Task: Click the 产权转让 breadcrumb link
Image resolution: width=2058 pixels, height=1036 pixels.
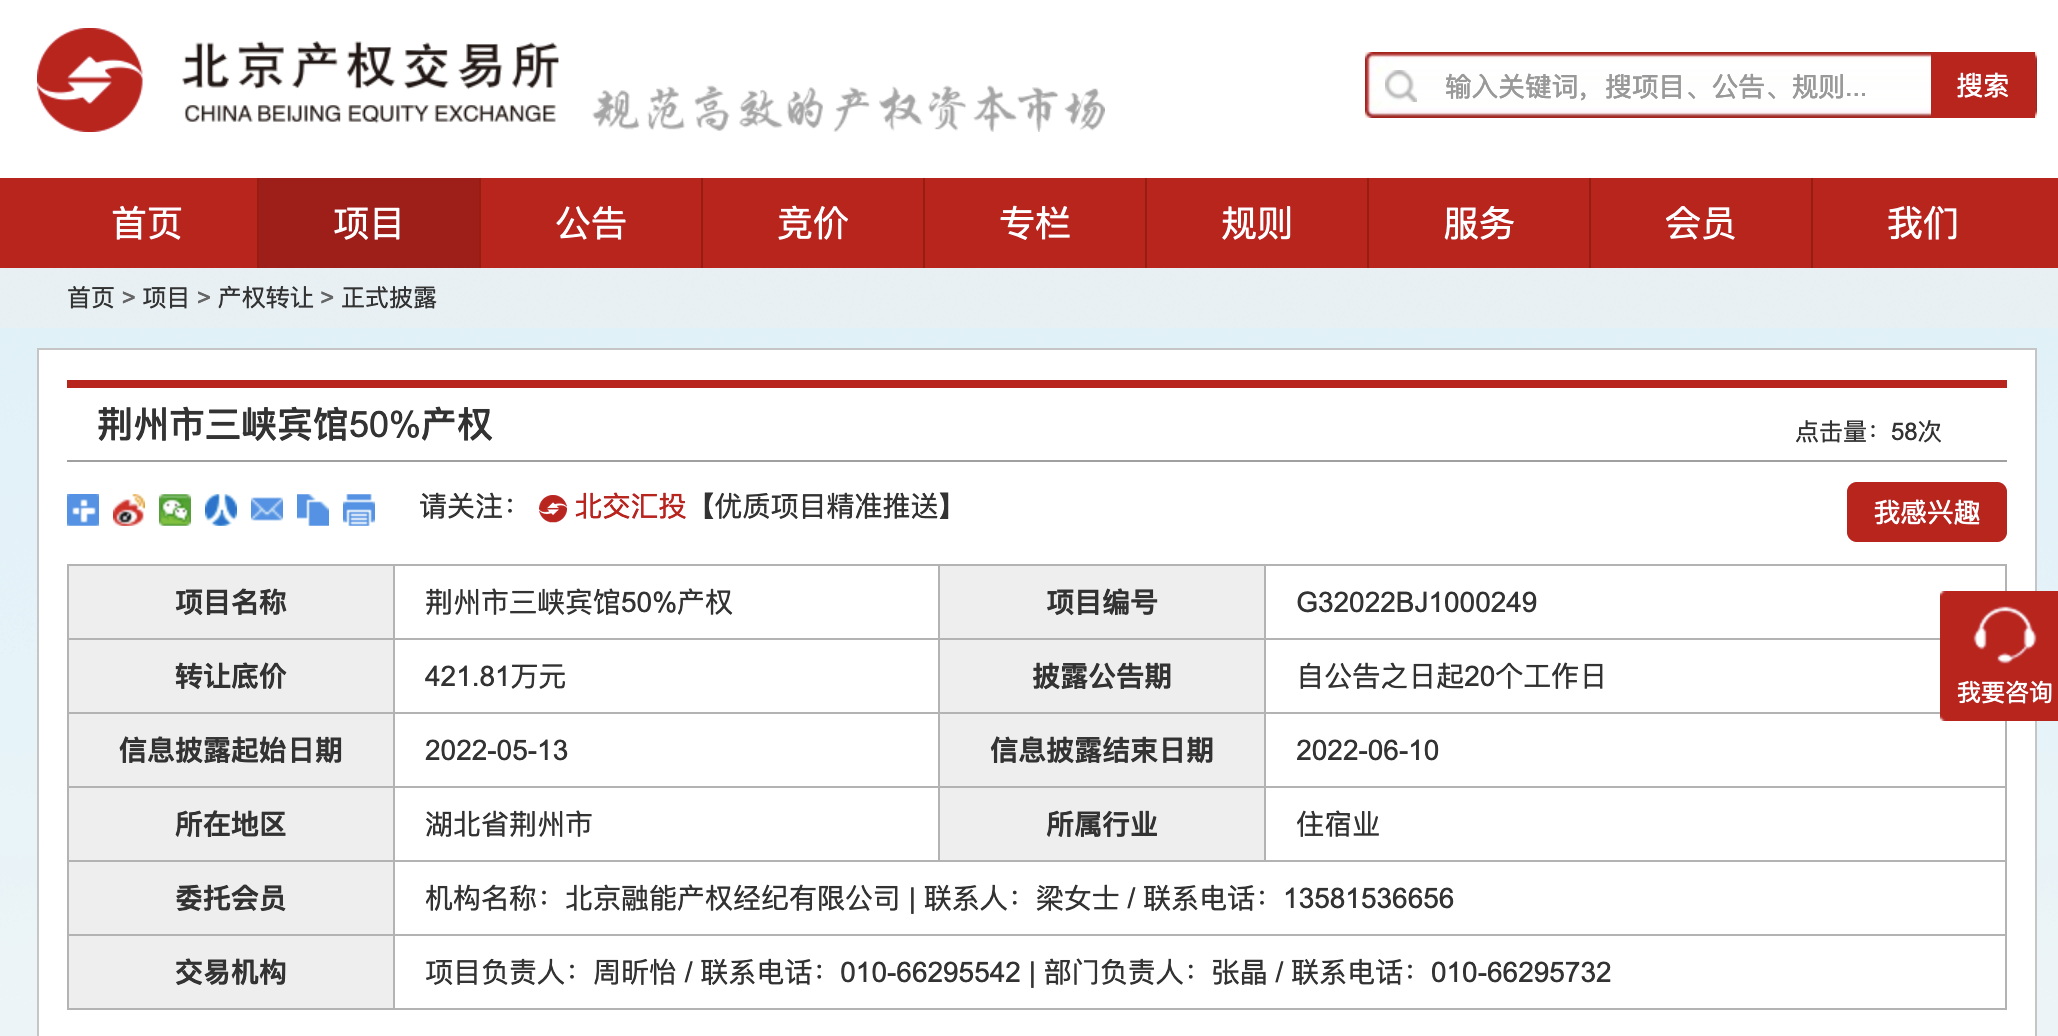Action: tap(265, 298)
